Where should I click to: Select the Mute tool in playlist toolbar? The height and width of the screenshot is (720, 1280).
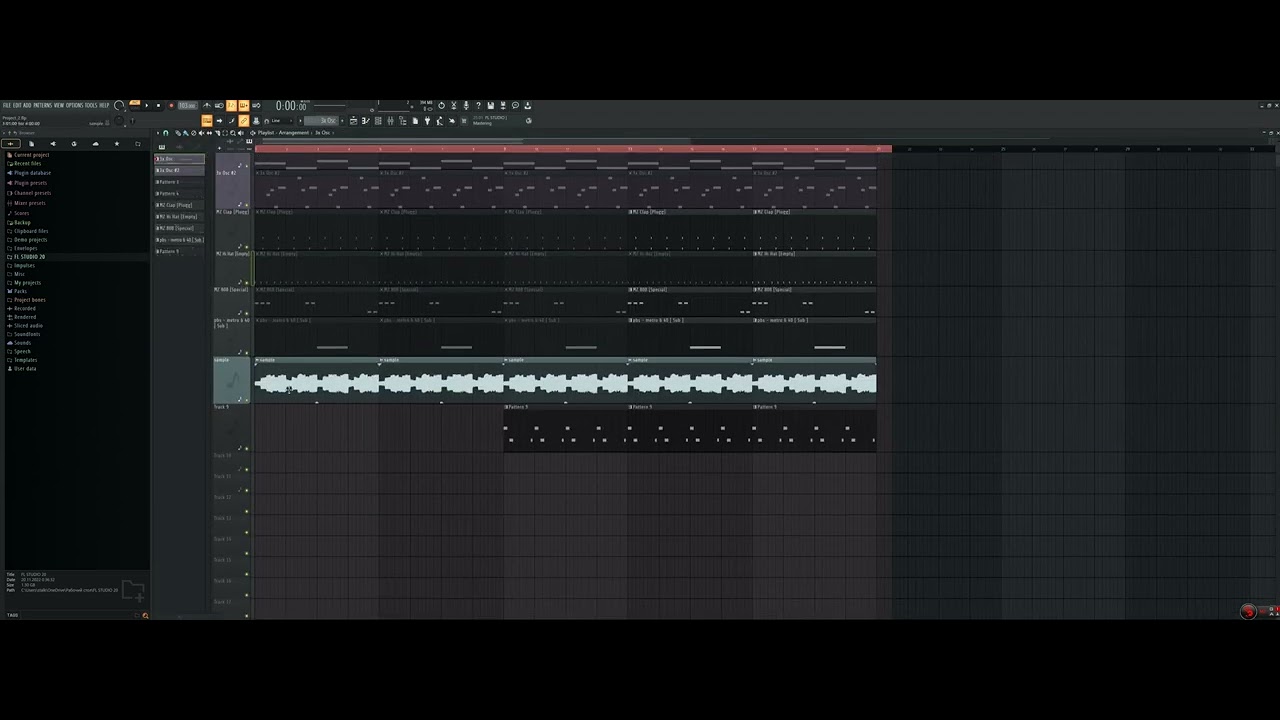(x=201, y=133)
